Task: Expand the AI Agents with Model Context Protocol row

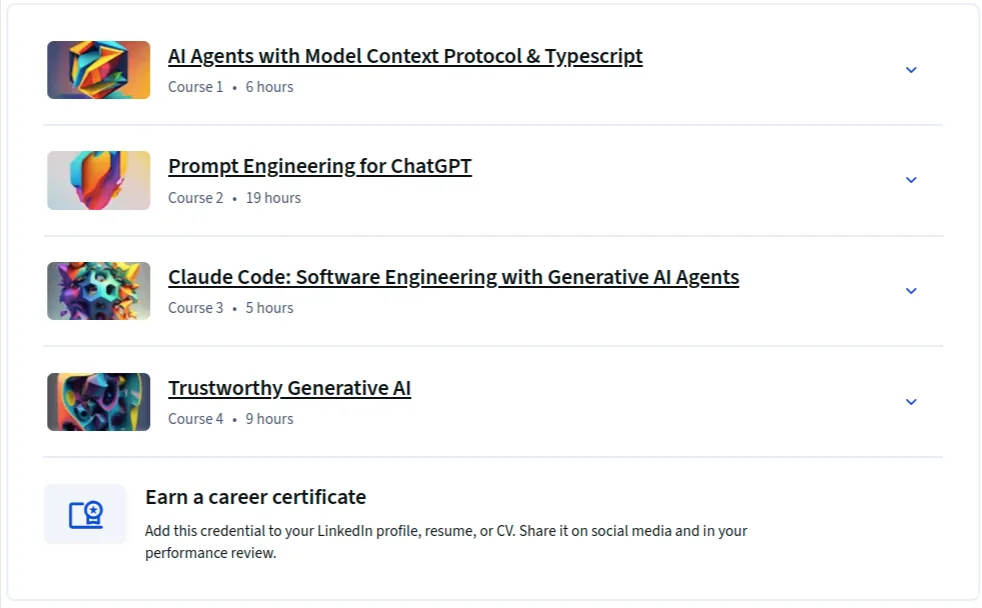Action: pos(911,70)
